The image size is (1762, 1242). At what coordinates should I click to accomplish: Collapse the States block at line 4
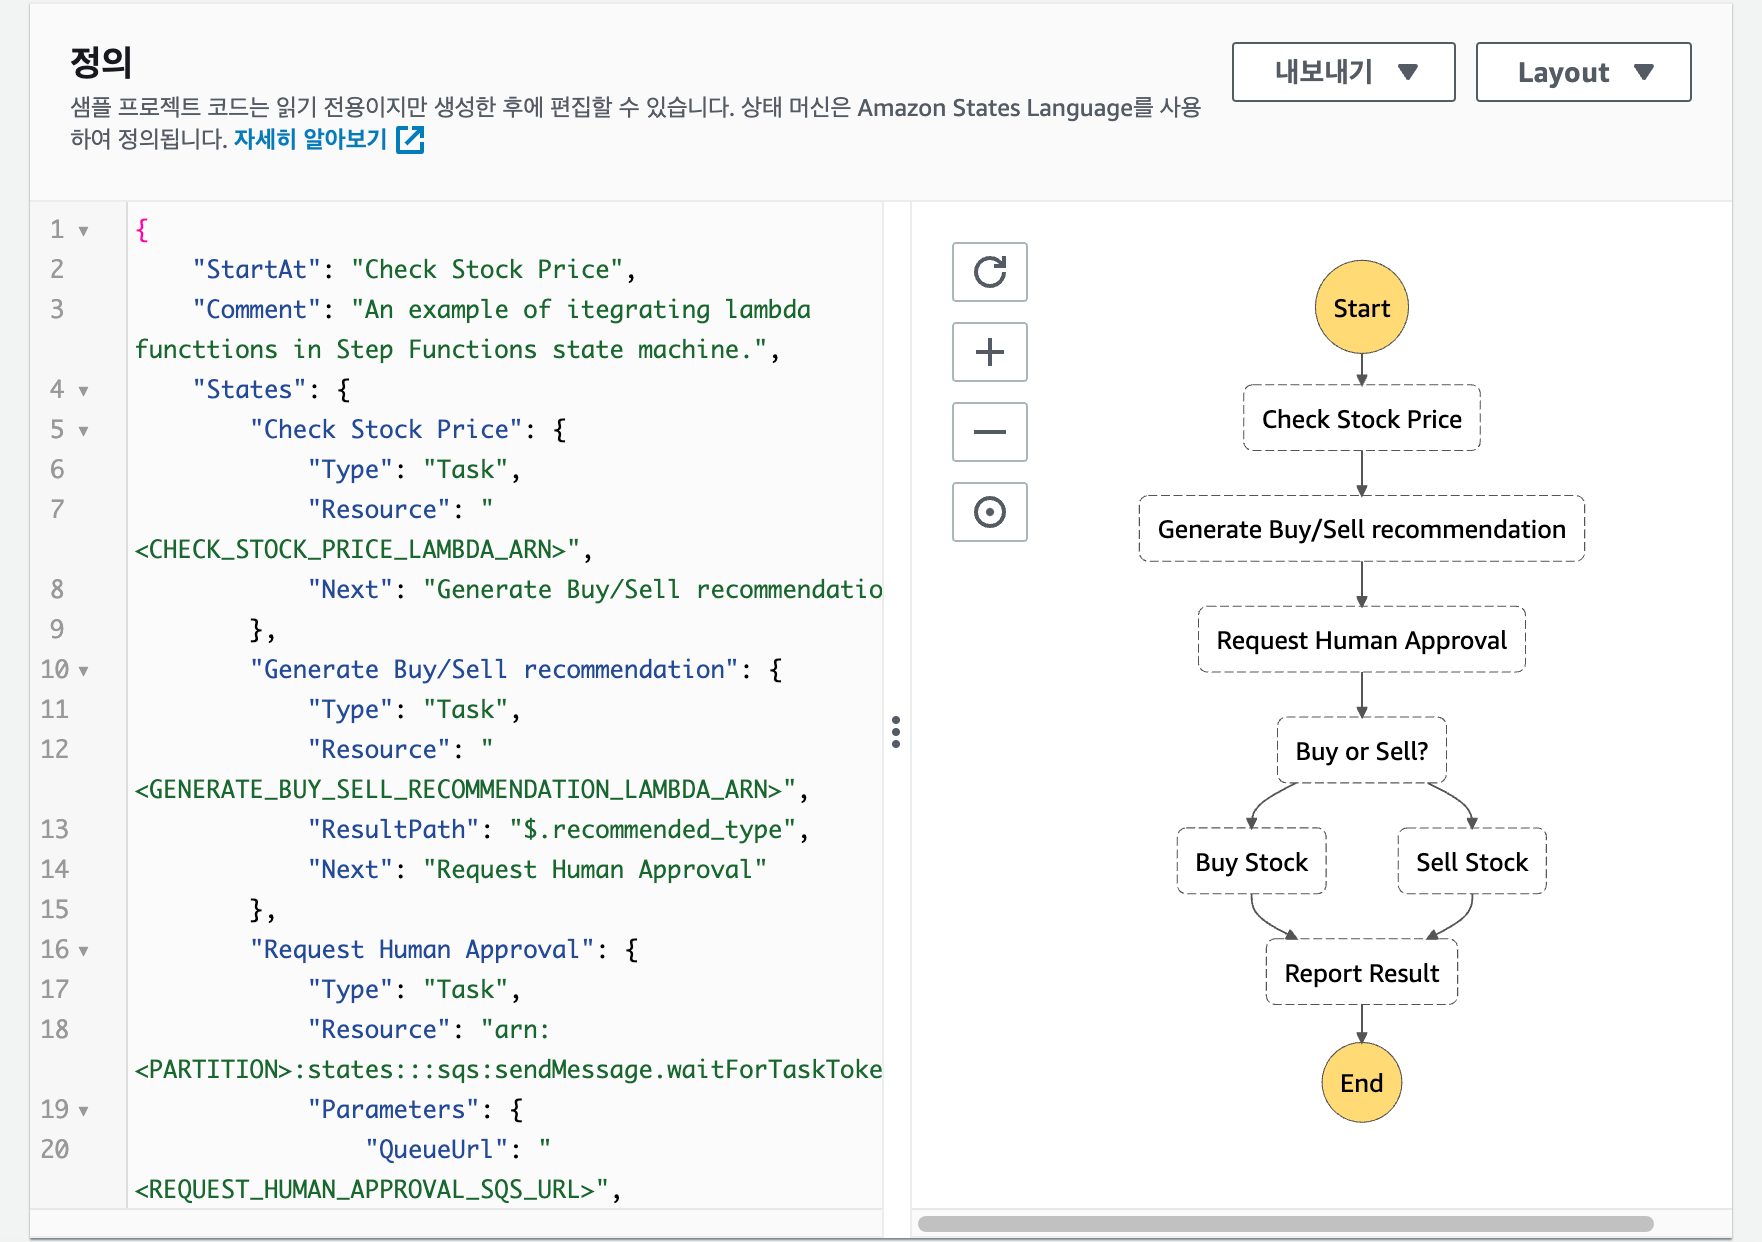[x=84, y=391]
